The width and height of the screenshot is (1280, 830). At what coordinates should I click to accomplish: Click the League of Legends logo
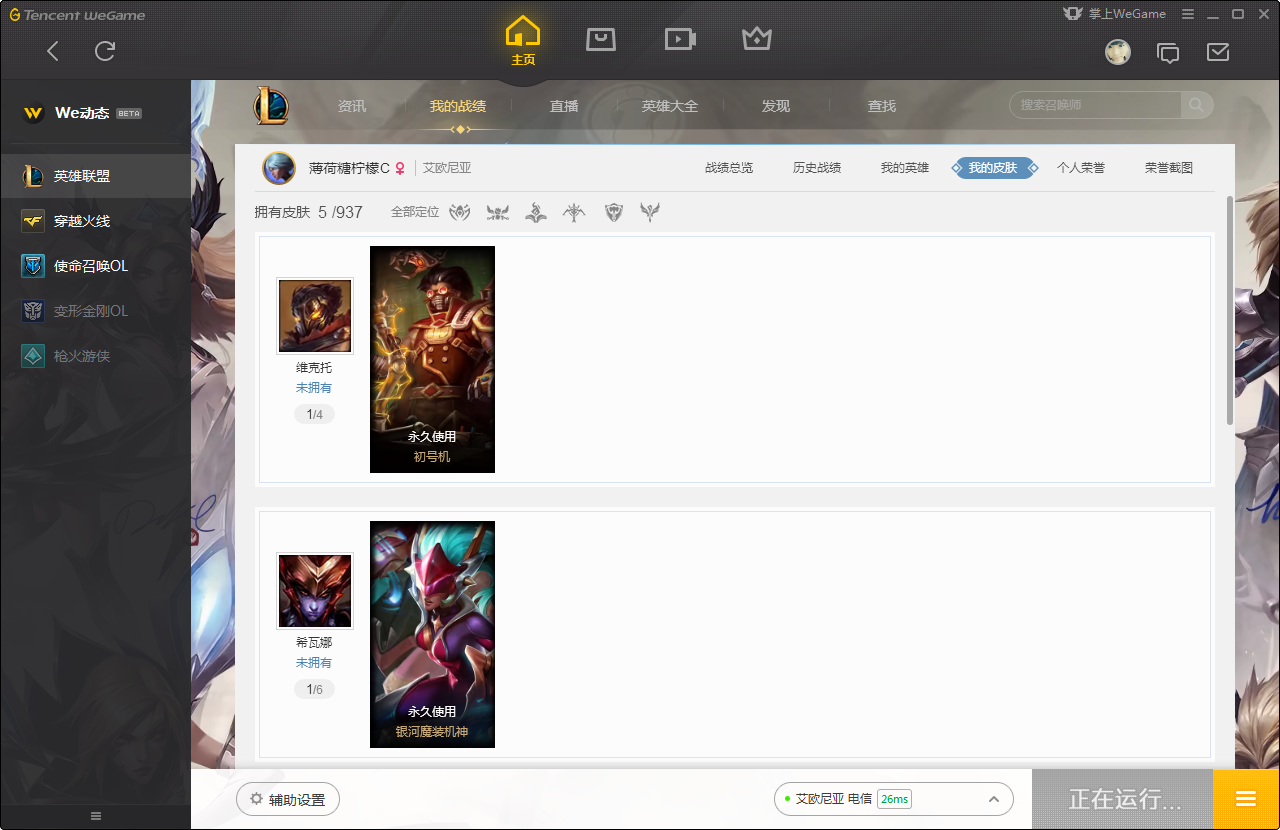[x=271, y=105]
